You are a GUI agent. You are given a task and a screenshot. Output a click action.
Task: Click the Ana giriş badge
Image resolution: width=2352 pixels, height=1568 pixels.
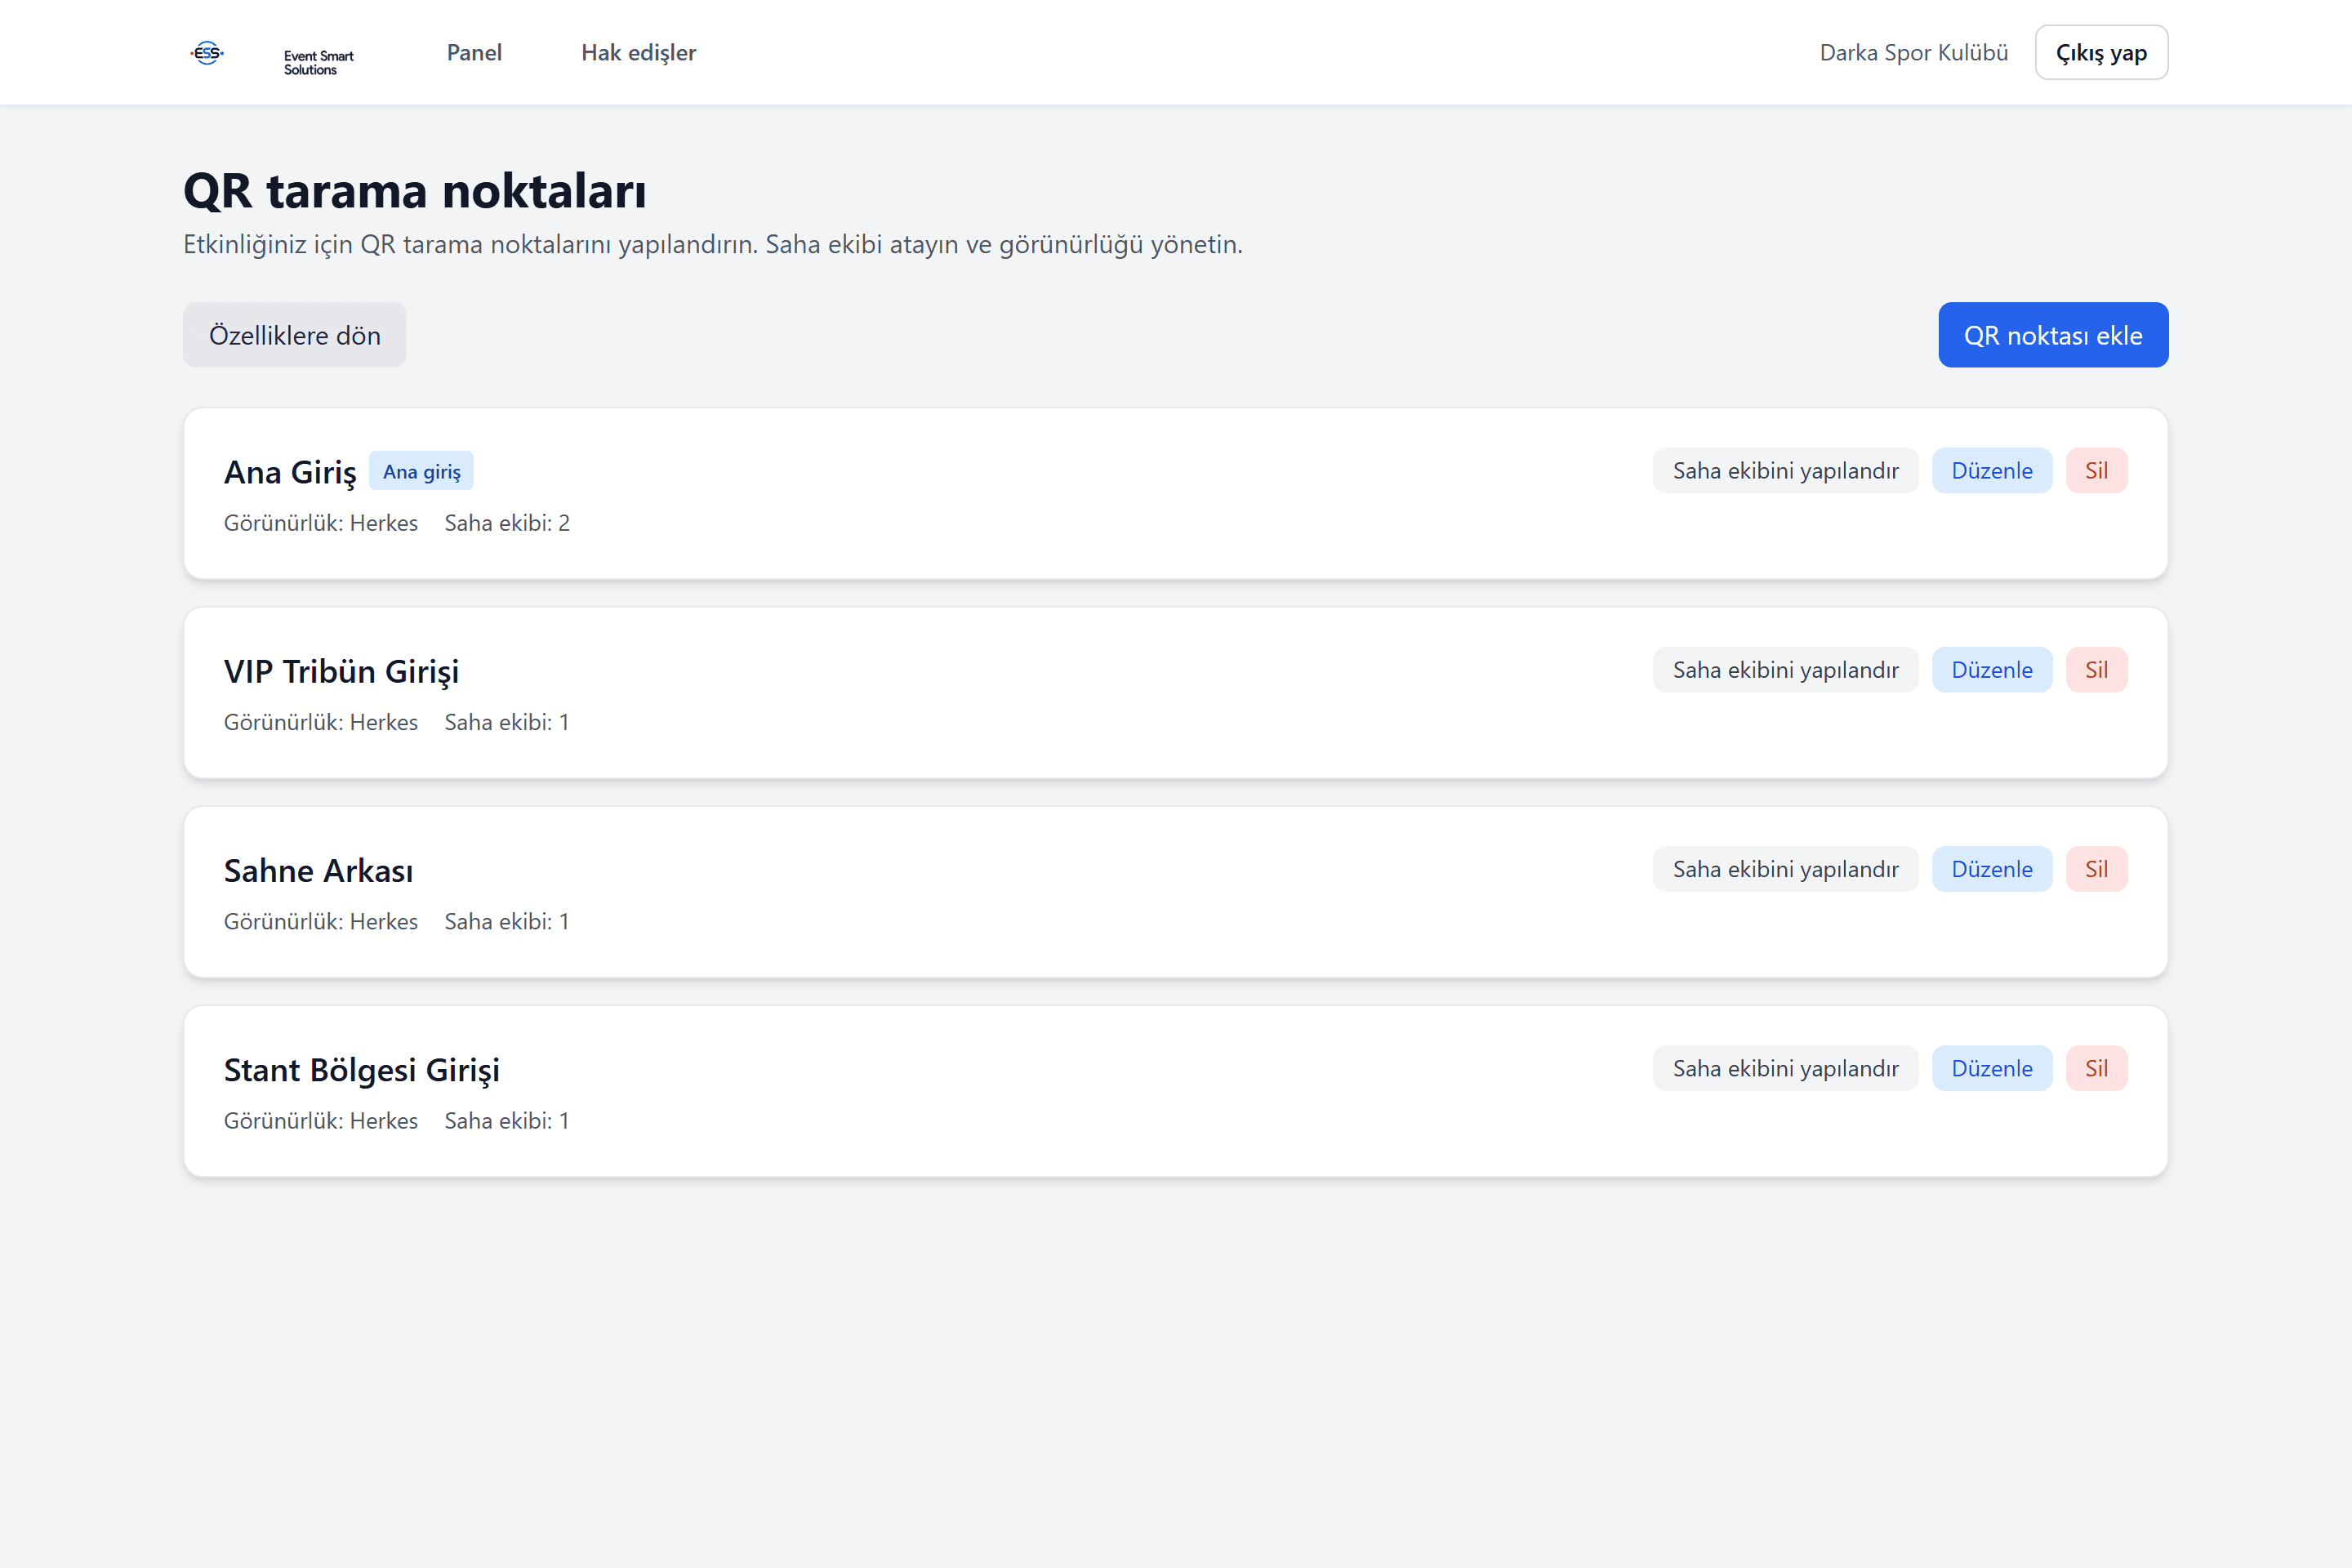pos(421,471)
